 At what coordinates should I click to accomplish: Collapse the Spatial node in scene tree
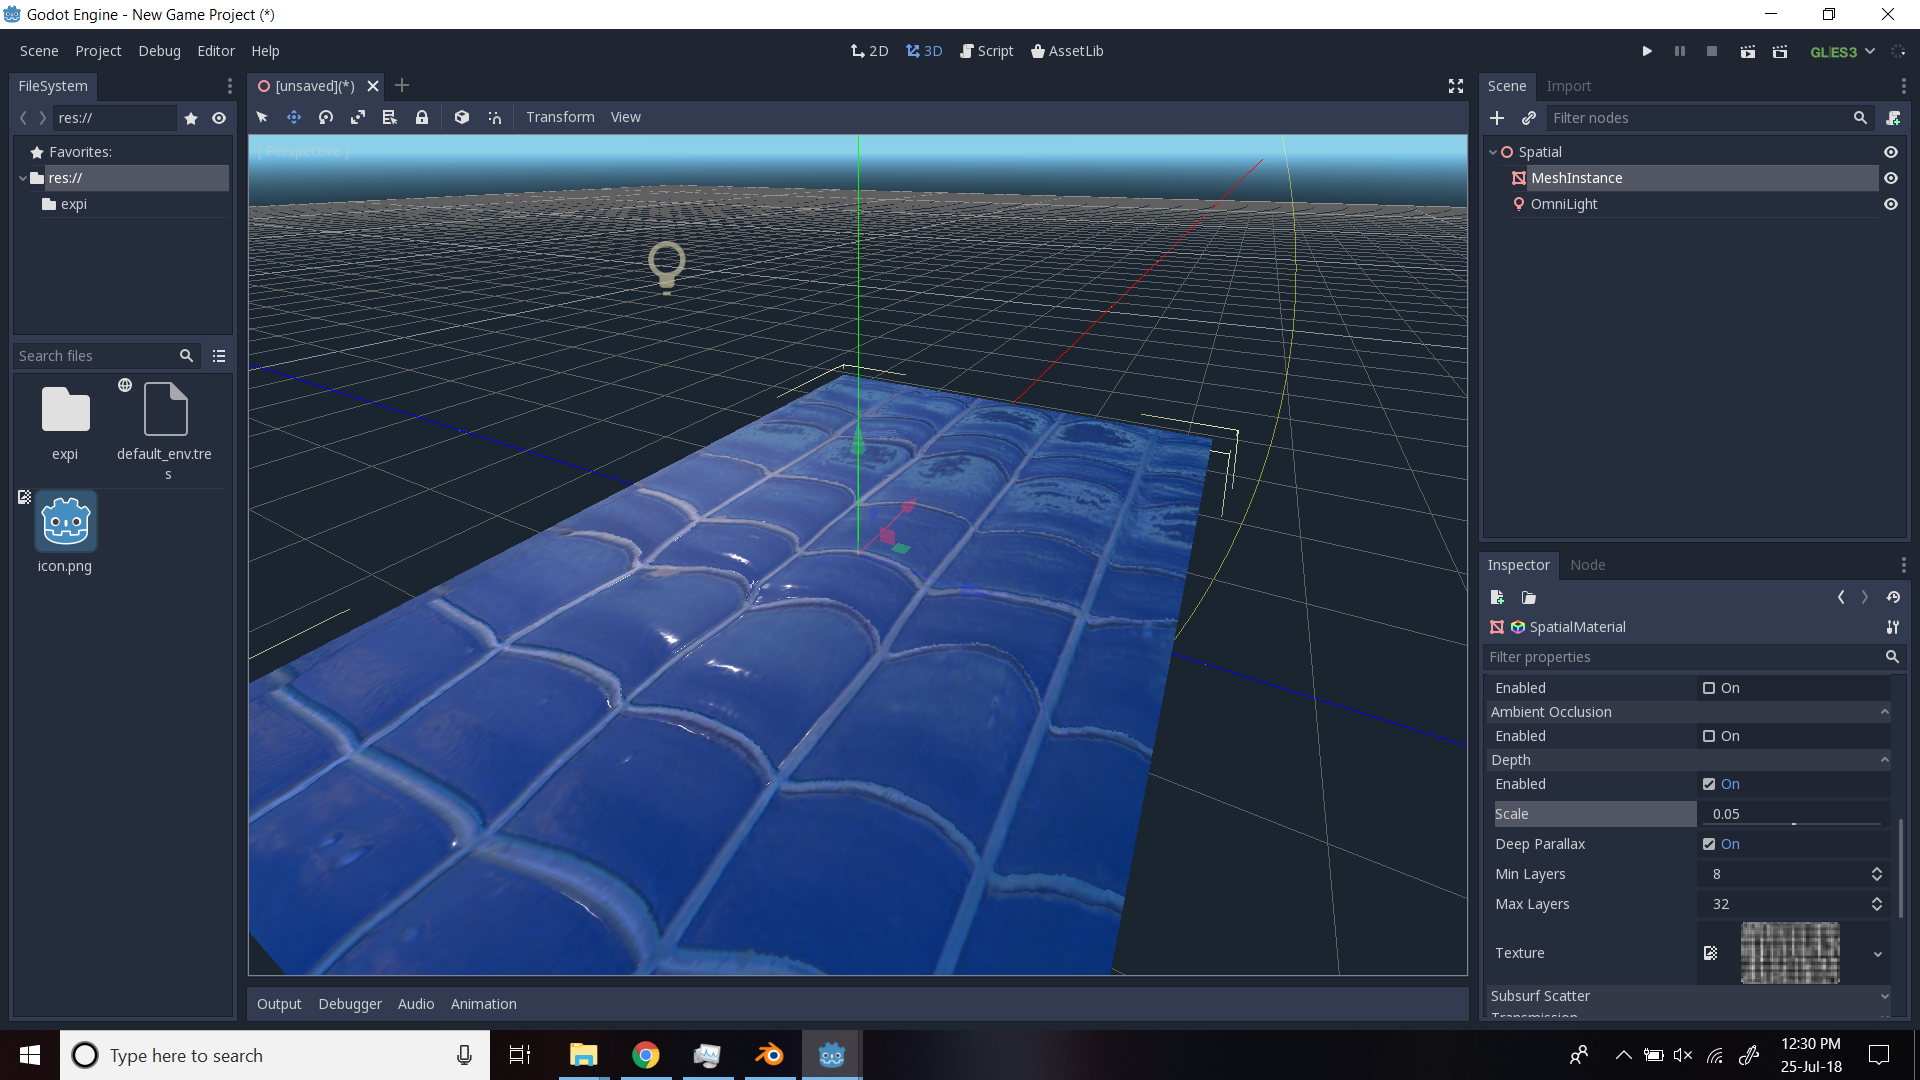1492,151
